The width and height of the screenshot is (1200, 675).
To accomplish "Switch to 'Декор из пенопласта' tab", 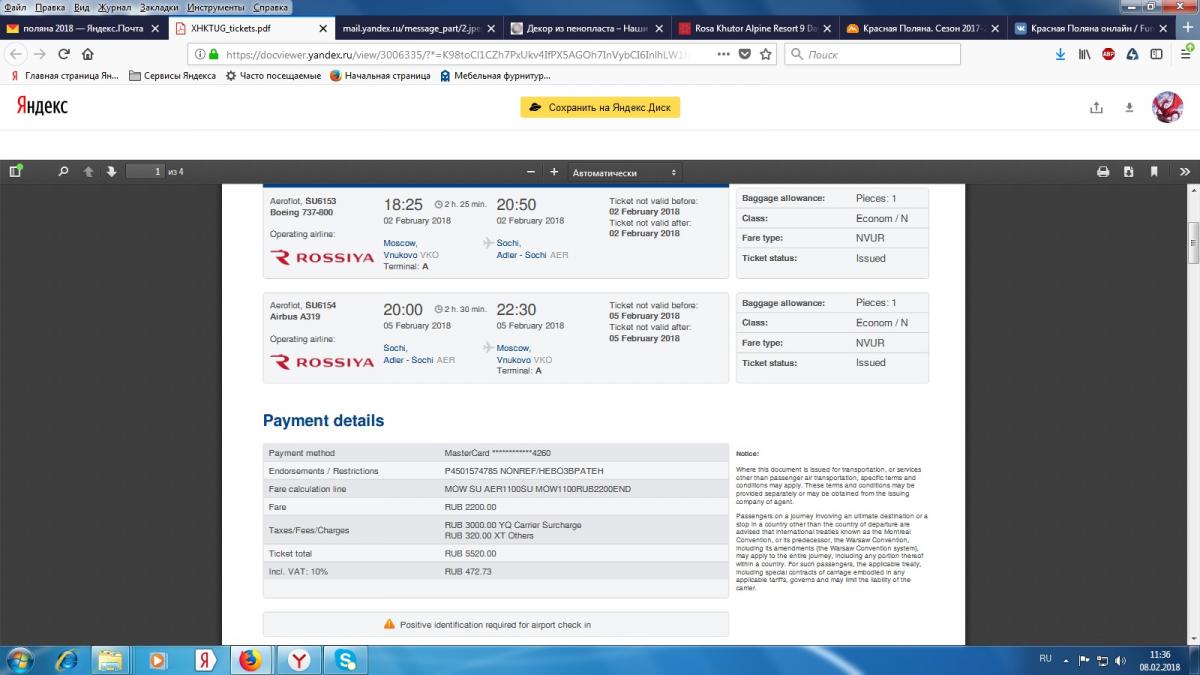I will [x=585, y=28].
